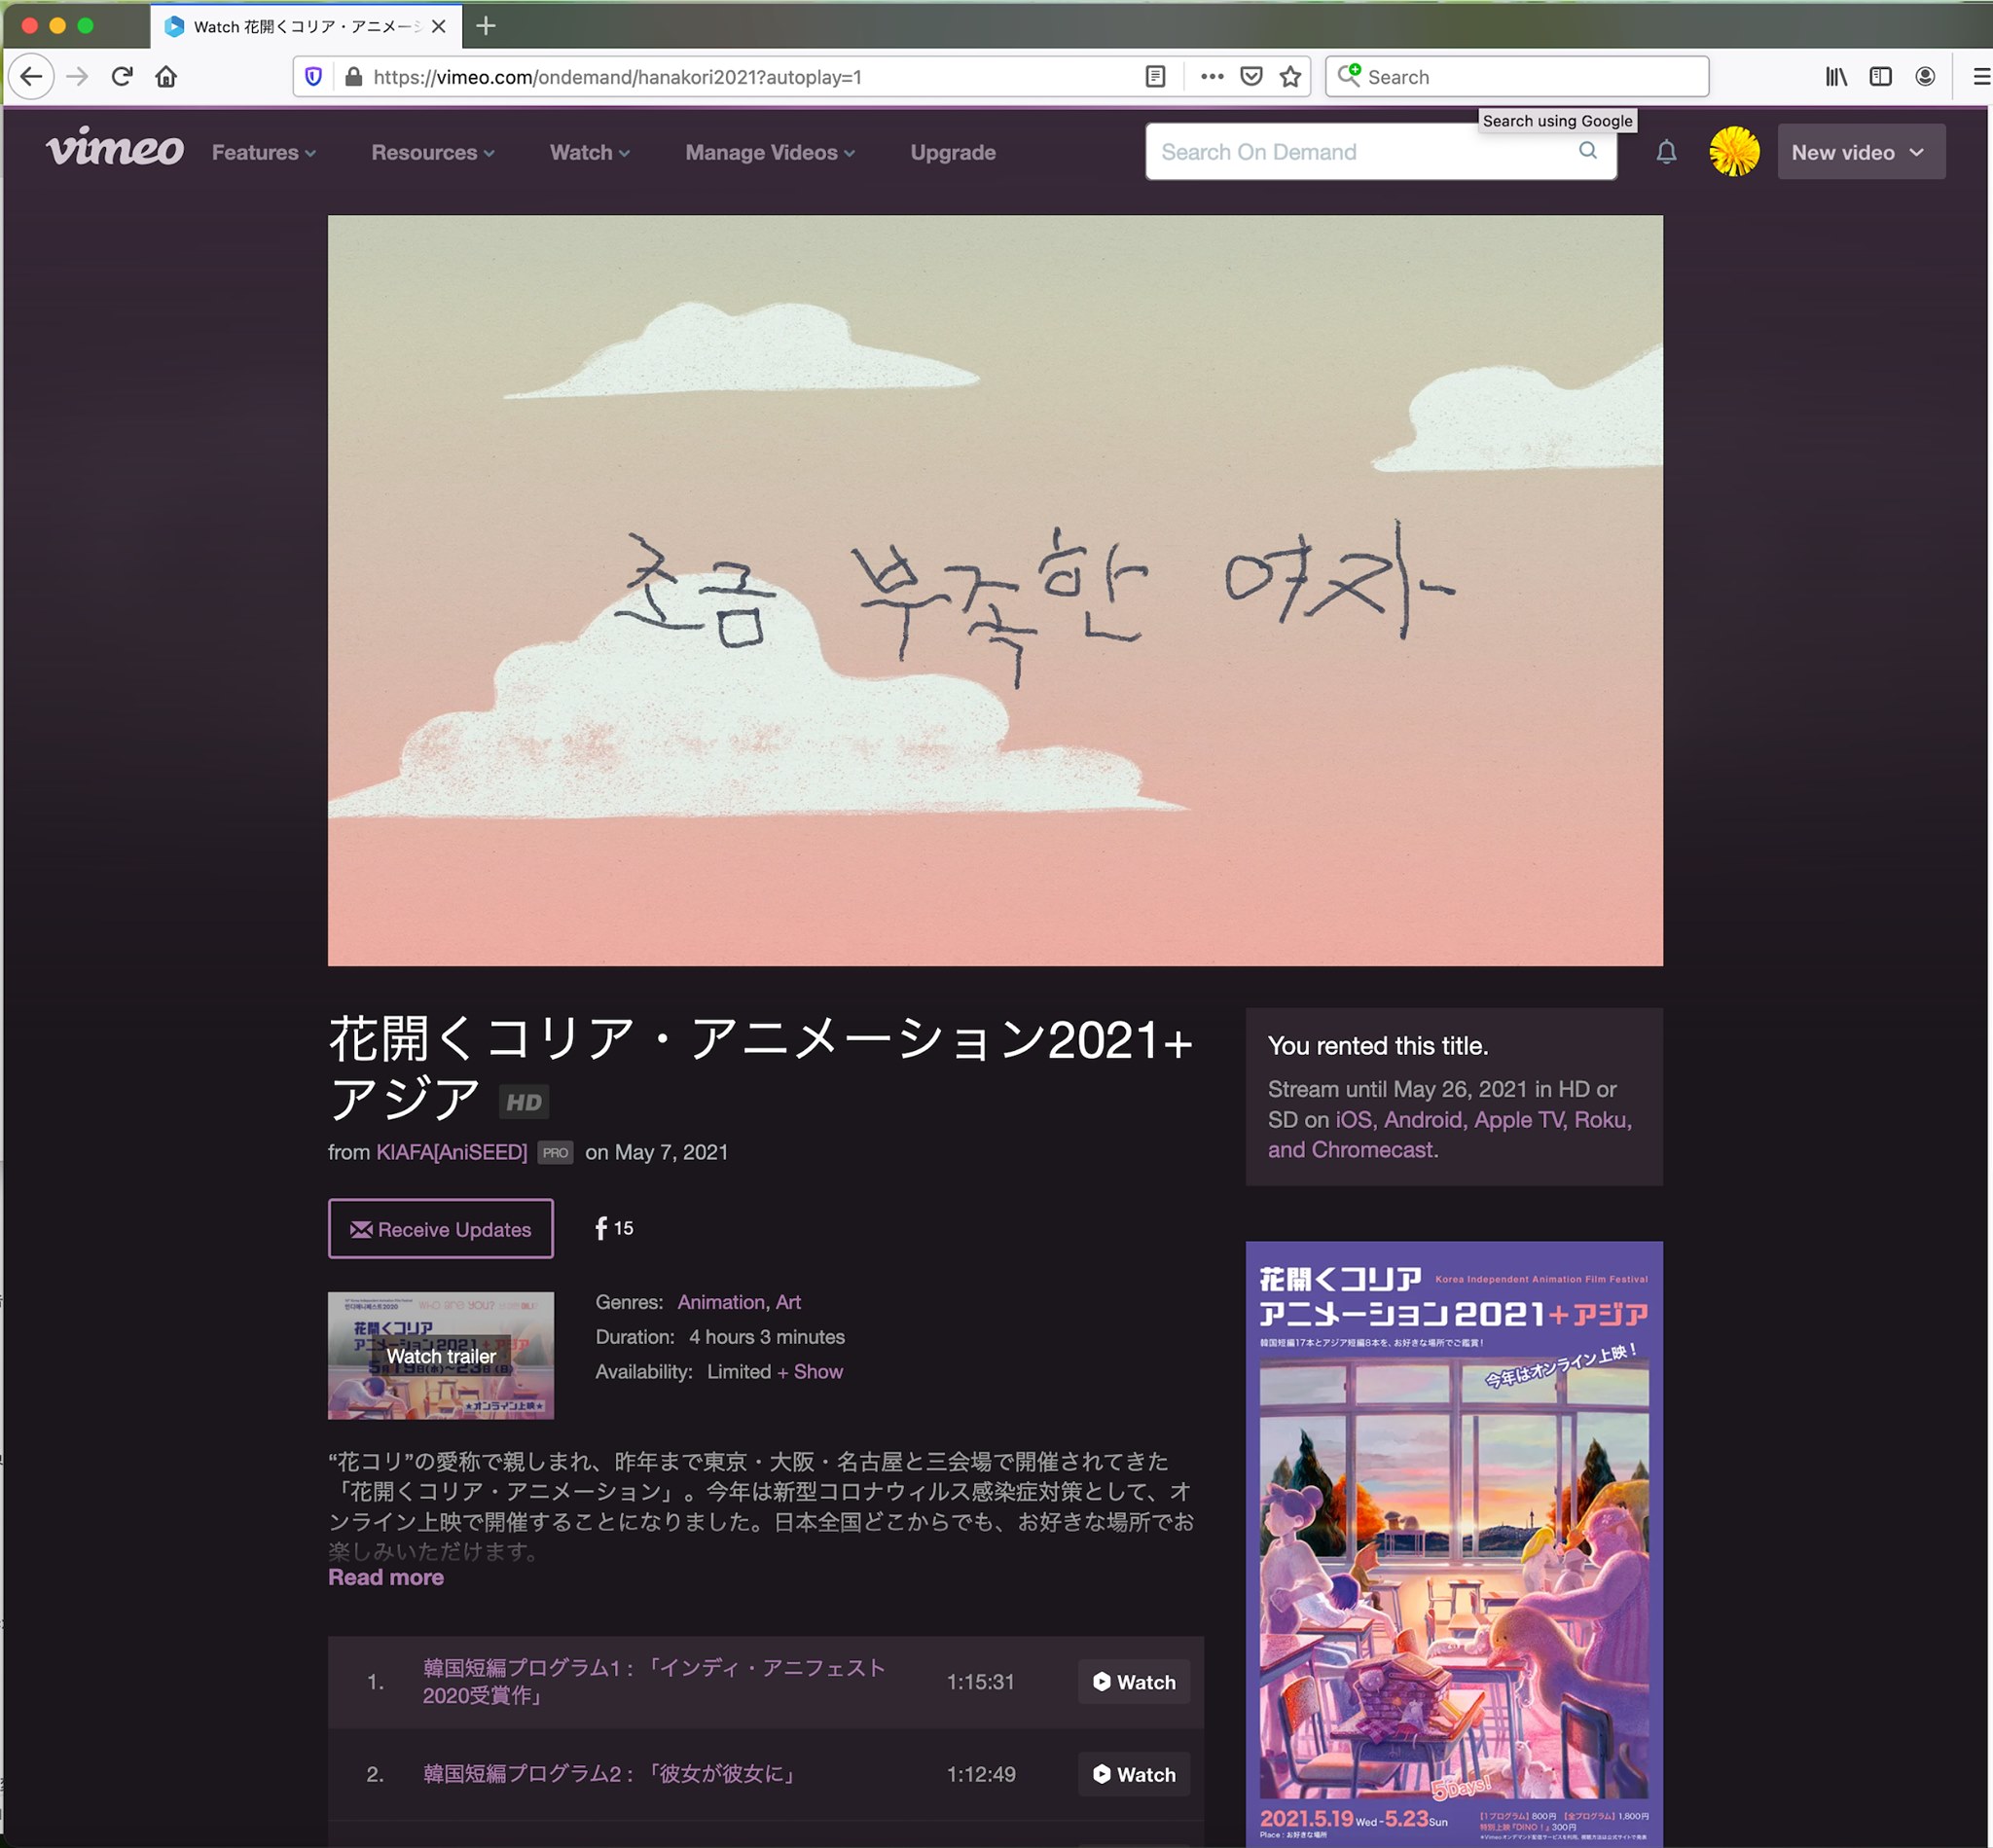1993x1848 pixels.
Task: Open the Chromecast streaming link
Action: [1373, 1150]
